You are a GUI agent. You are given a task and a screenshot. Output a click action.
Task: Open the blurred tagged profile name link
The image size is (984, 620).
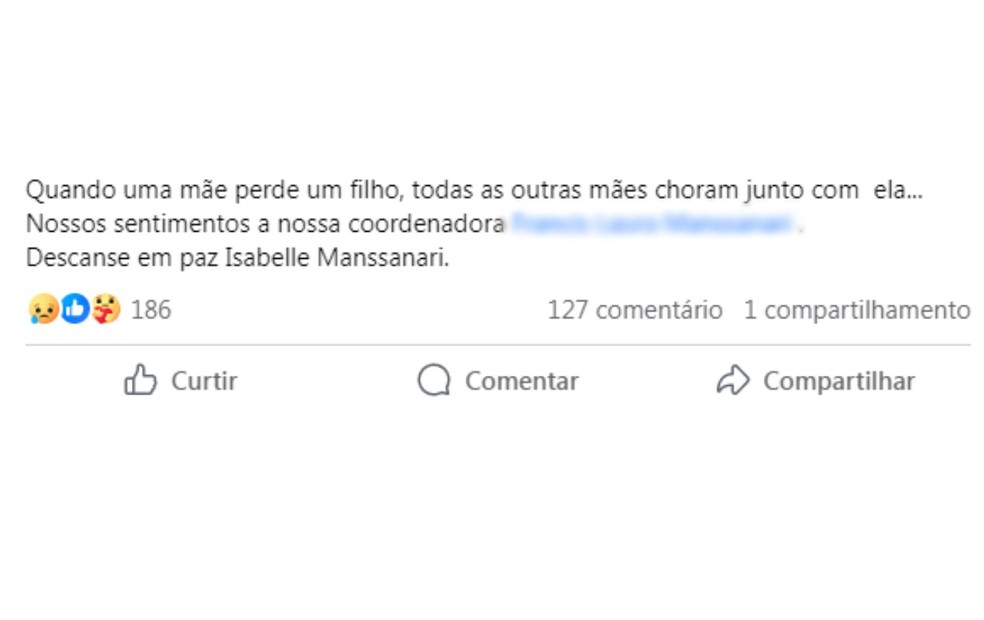coord(653,223)
